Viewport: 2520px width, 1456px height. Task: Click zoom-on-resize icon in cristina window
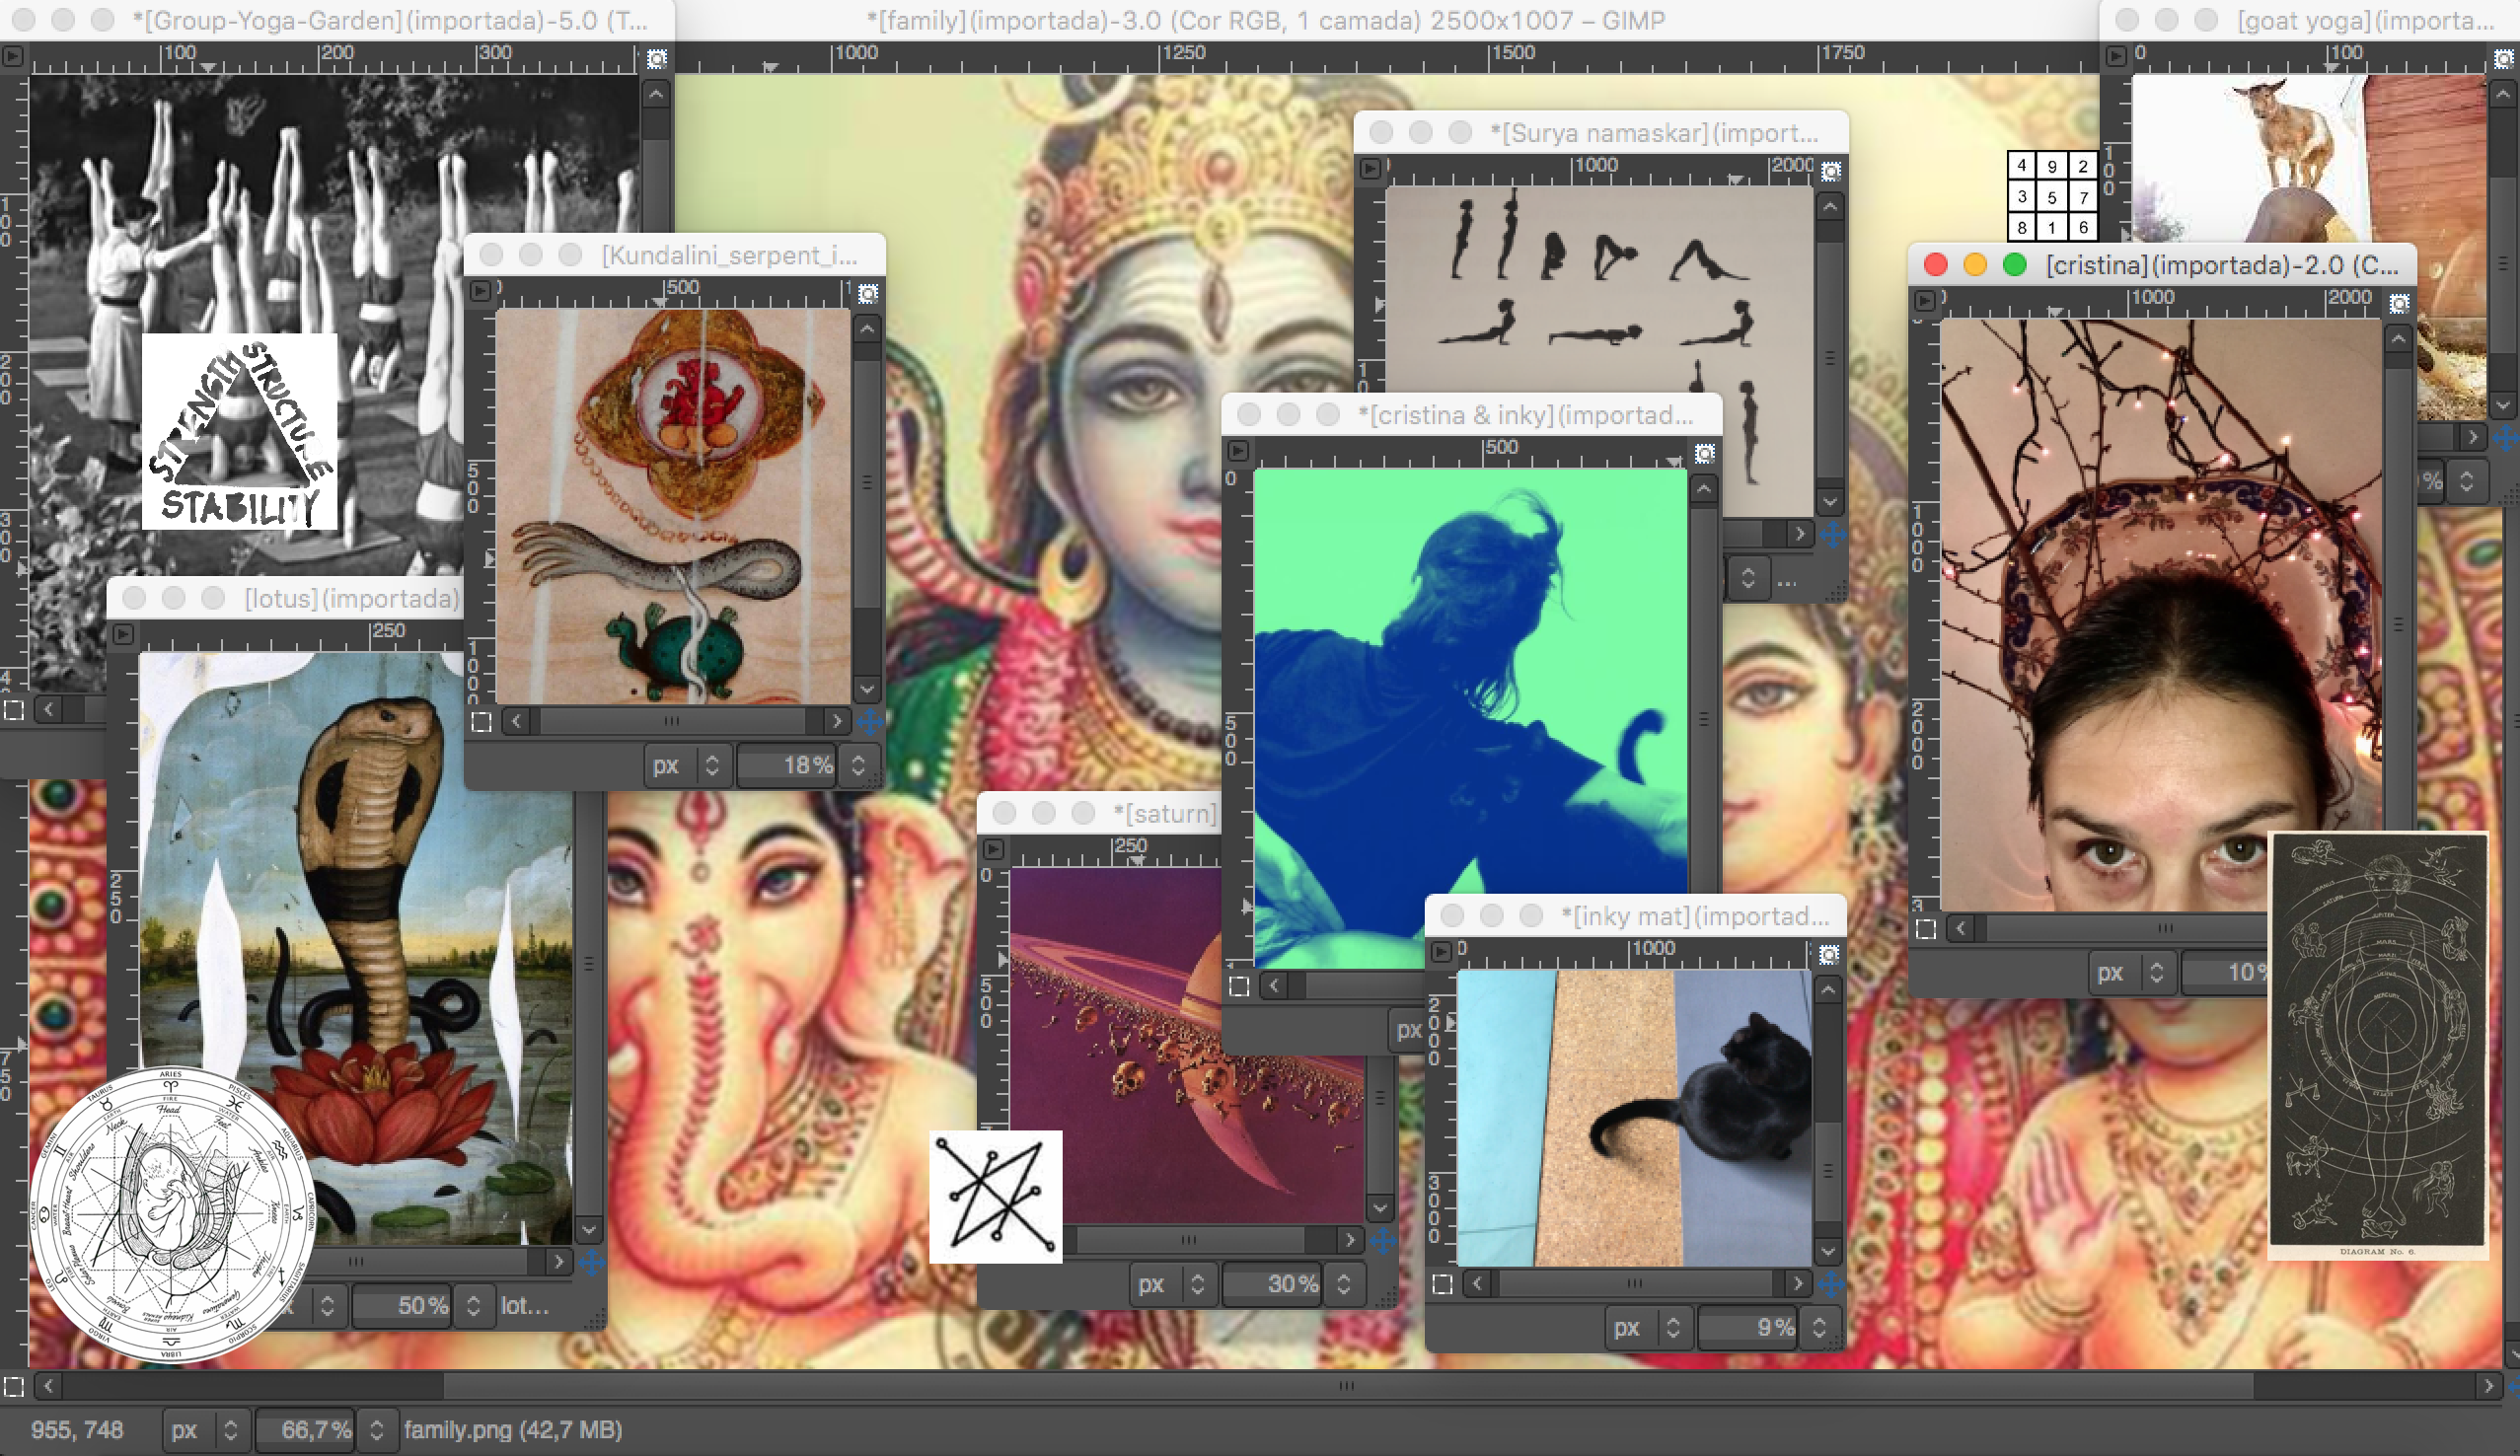[x=2399, y=303]
